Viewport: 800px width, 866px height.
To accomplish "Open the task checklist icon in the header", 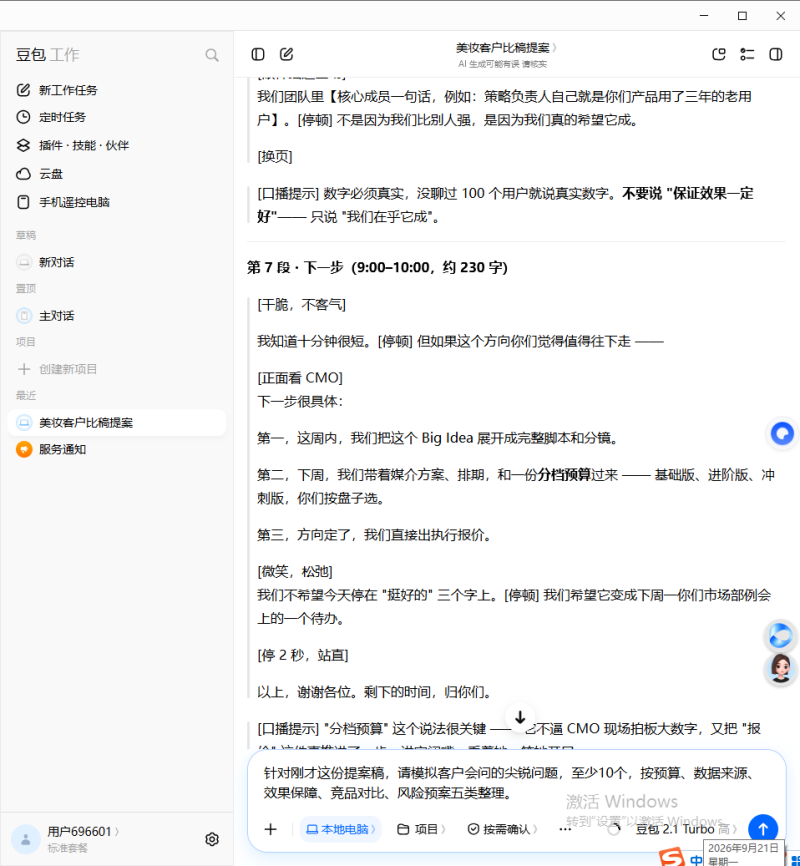I will point(747,54).
